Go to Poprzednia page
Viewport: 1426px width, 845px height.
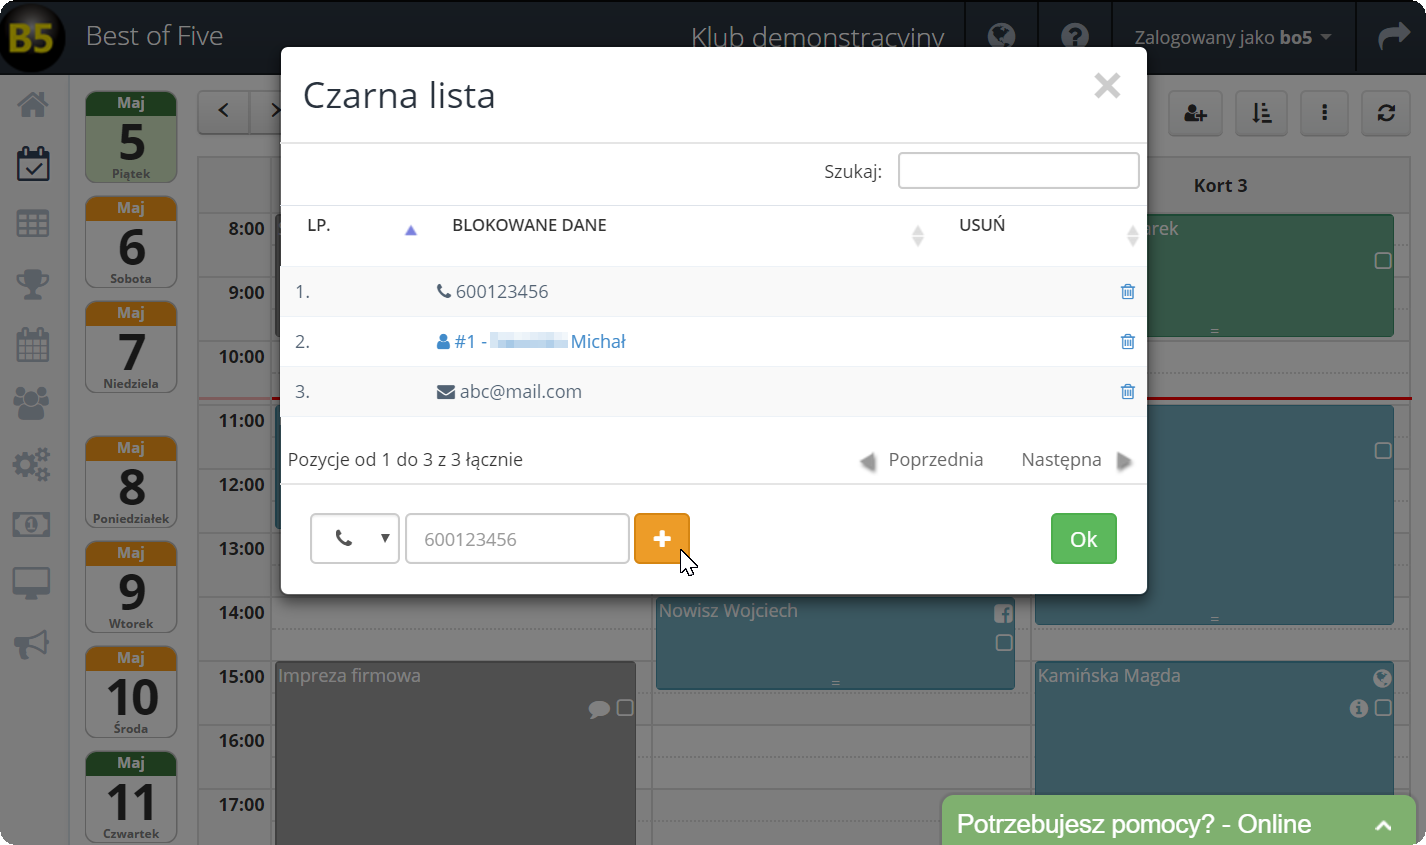pyautogui.click(x=921, y=460)
